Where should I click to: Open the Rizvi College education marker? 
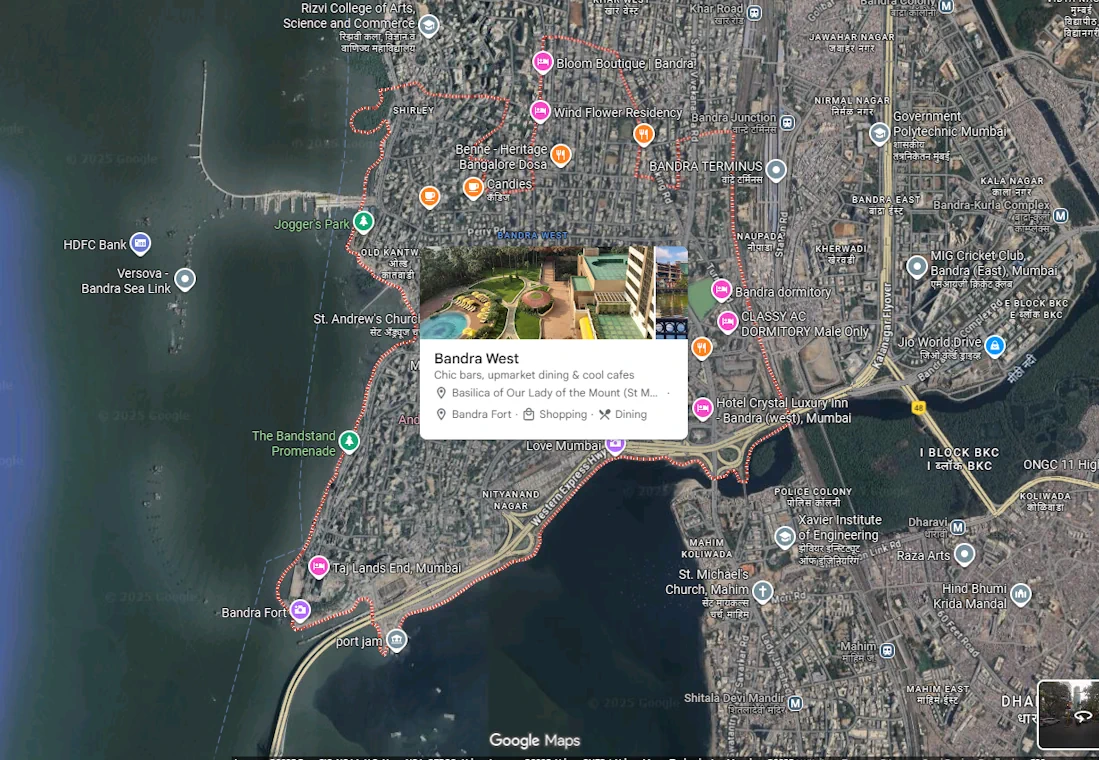428,26
